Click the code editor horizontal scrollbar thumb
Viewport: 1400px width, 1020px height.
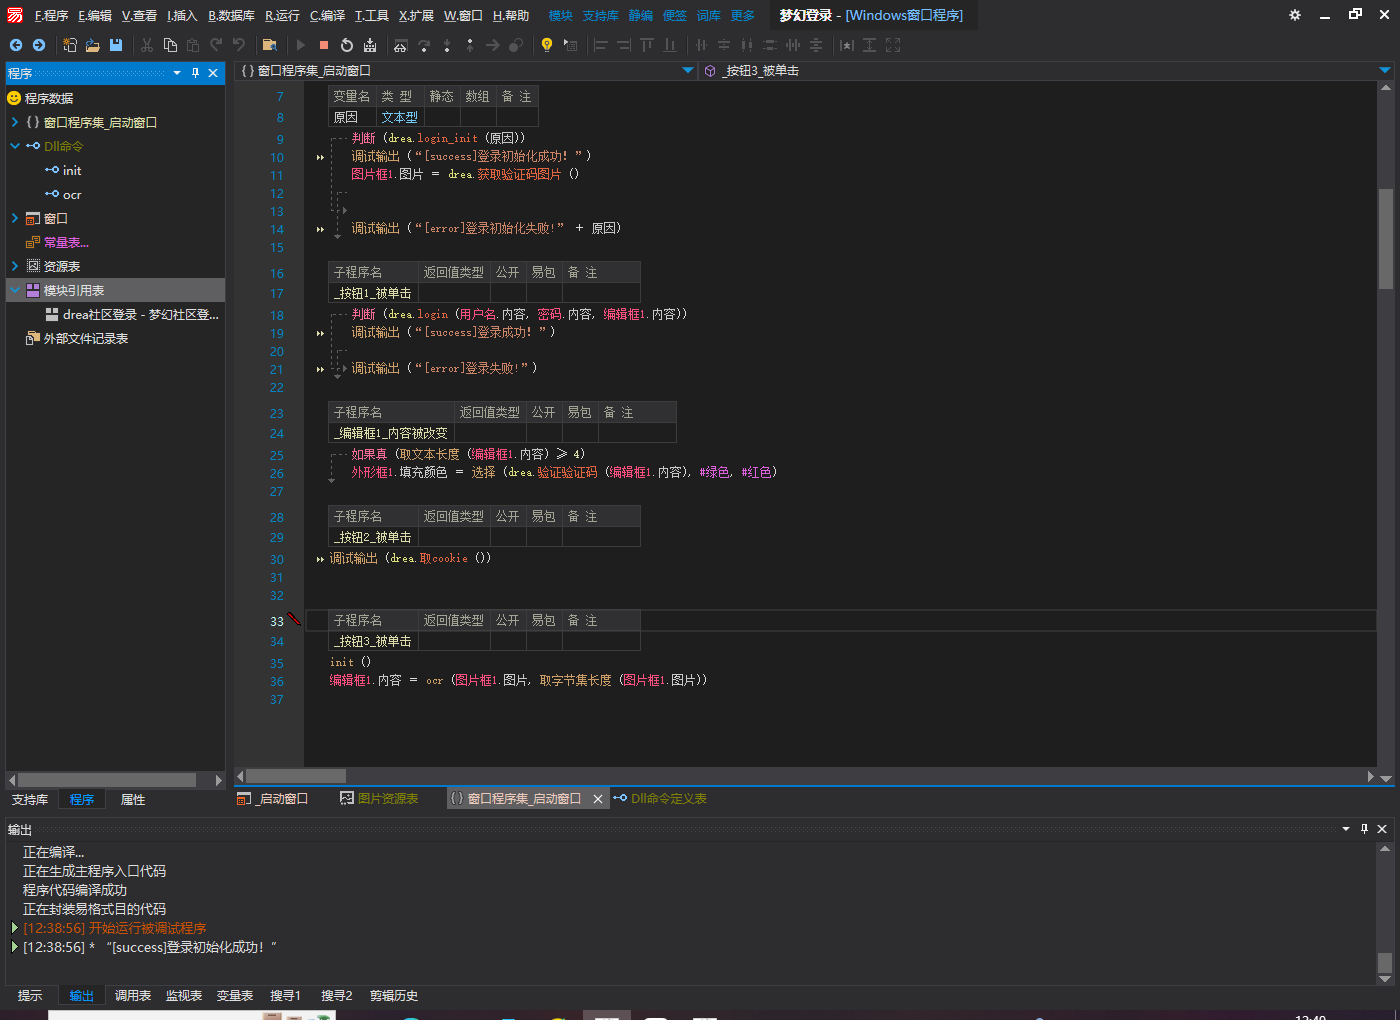[296, 776]
